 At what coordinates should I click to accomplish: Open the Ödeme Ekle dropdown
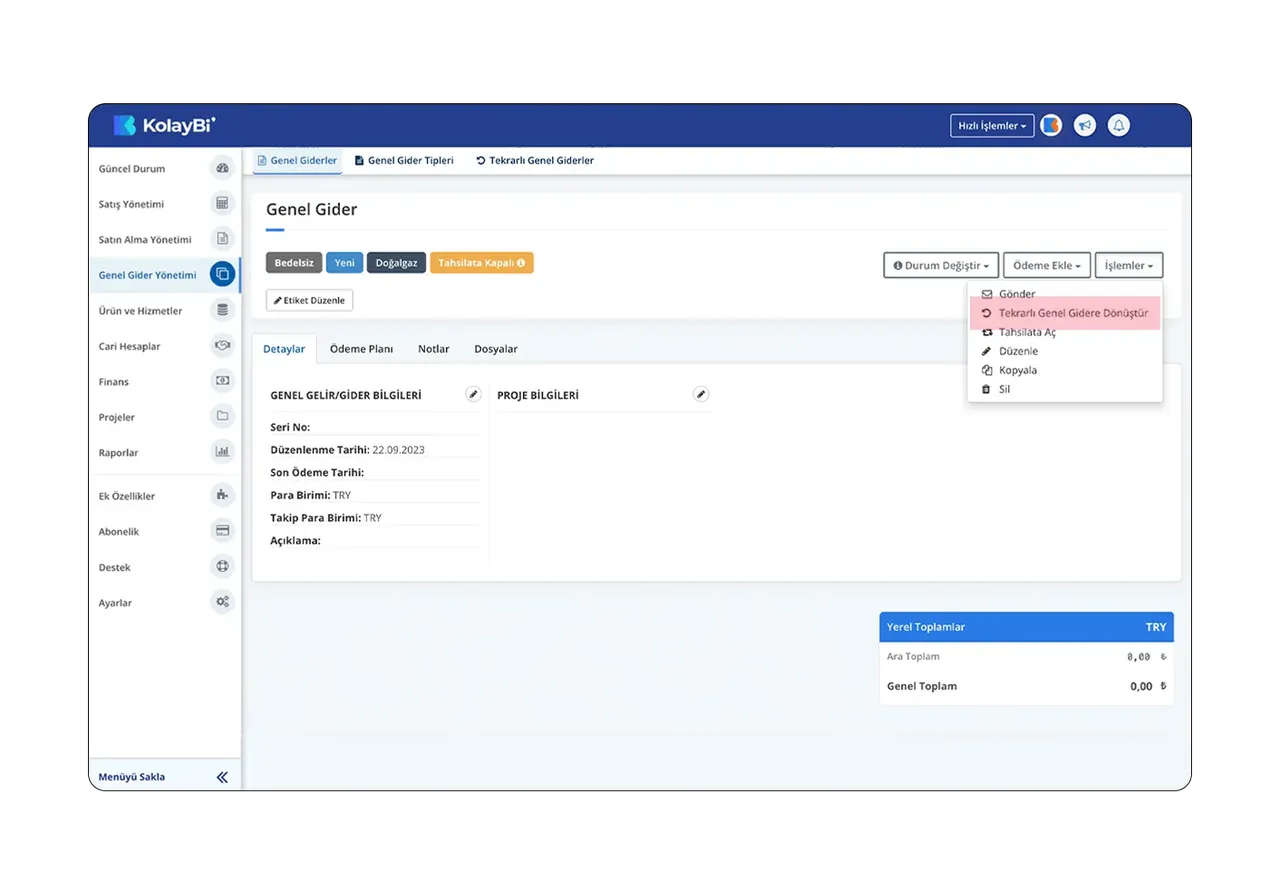click(x=1047, y=265)
